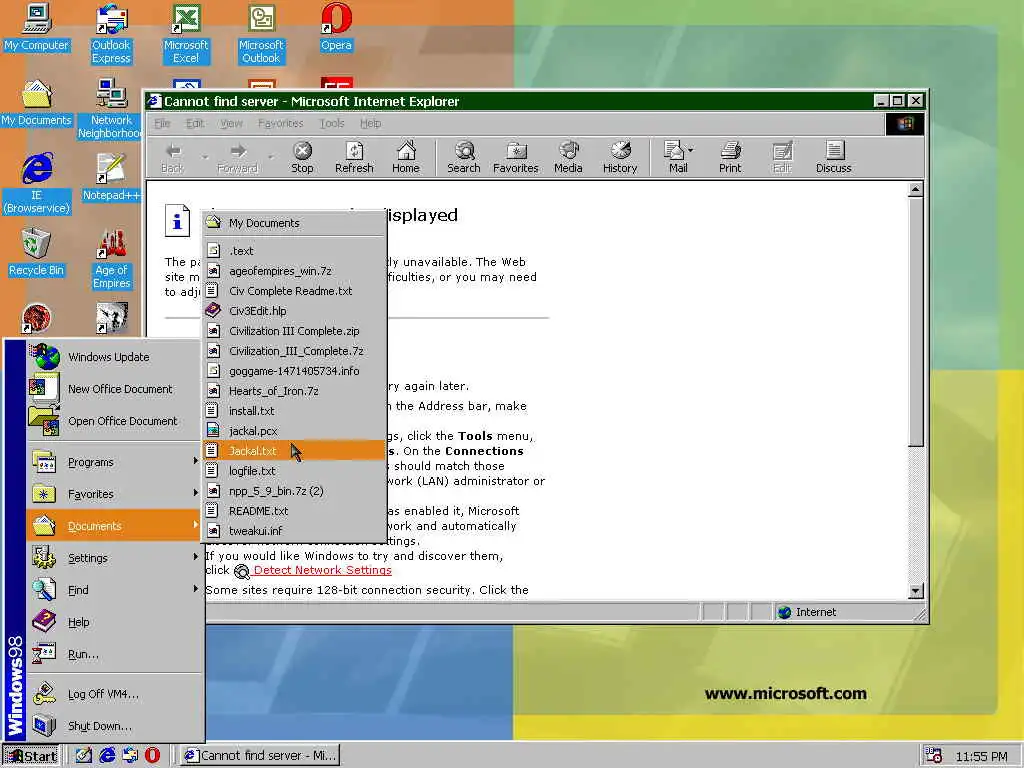This screenshot has width=1024, height=768.
Task: Select the Age of Empires desktop shortcut
Action: [112, 259]
